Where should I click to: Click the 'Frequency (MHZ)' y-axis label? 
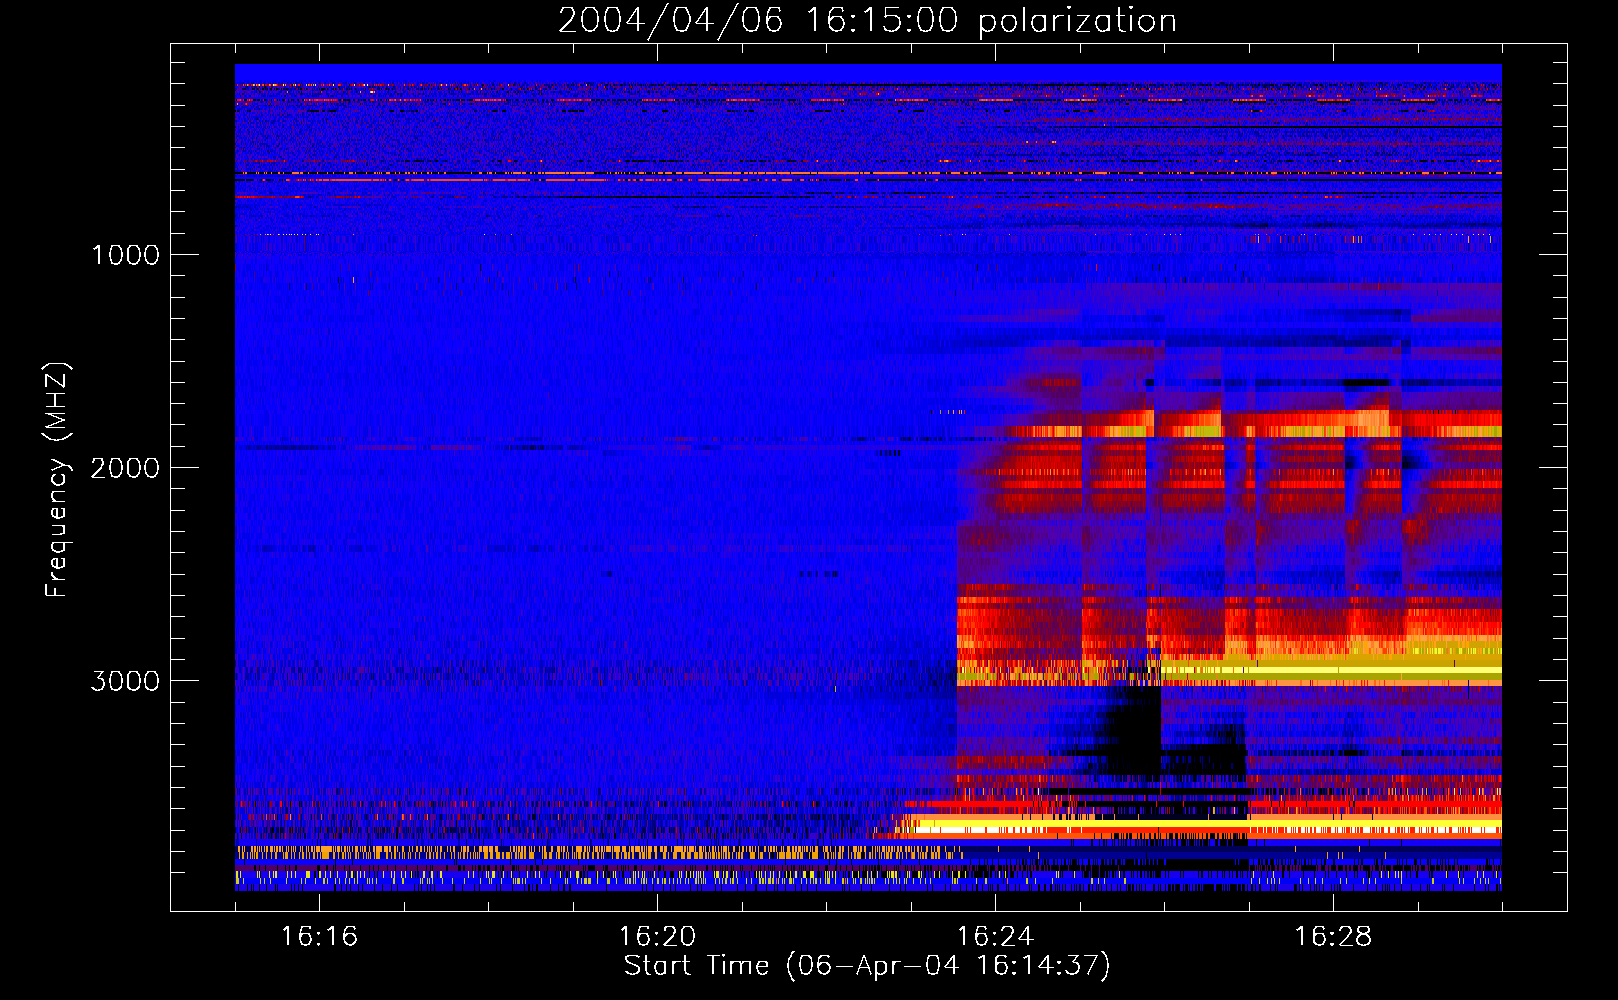pyautogui.click(x=57, y=480)
